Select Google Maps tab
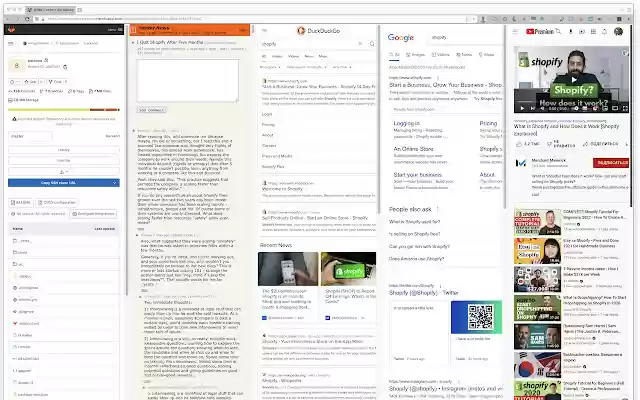The height and width of the screenshot is (400, 640). 486,55
